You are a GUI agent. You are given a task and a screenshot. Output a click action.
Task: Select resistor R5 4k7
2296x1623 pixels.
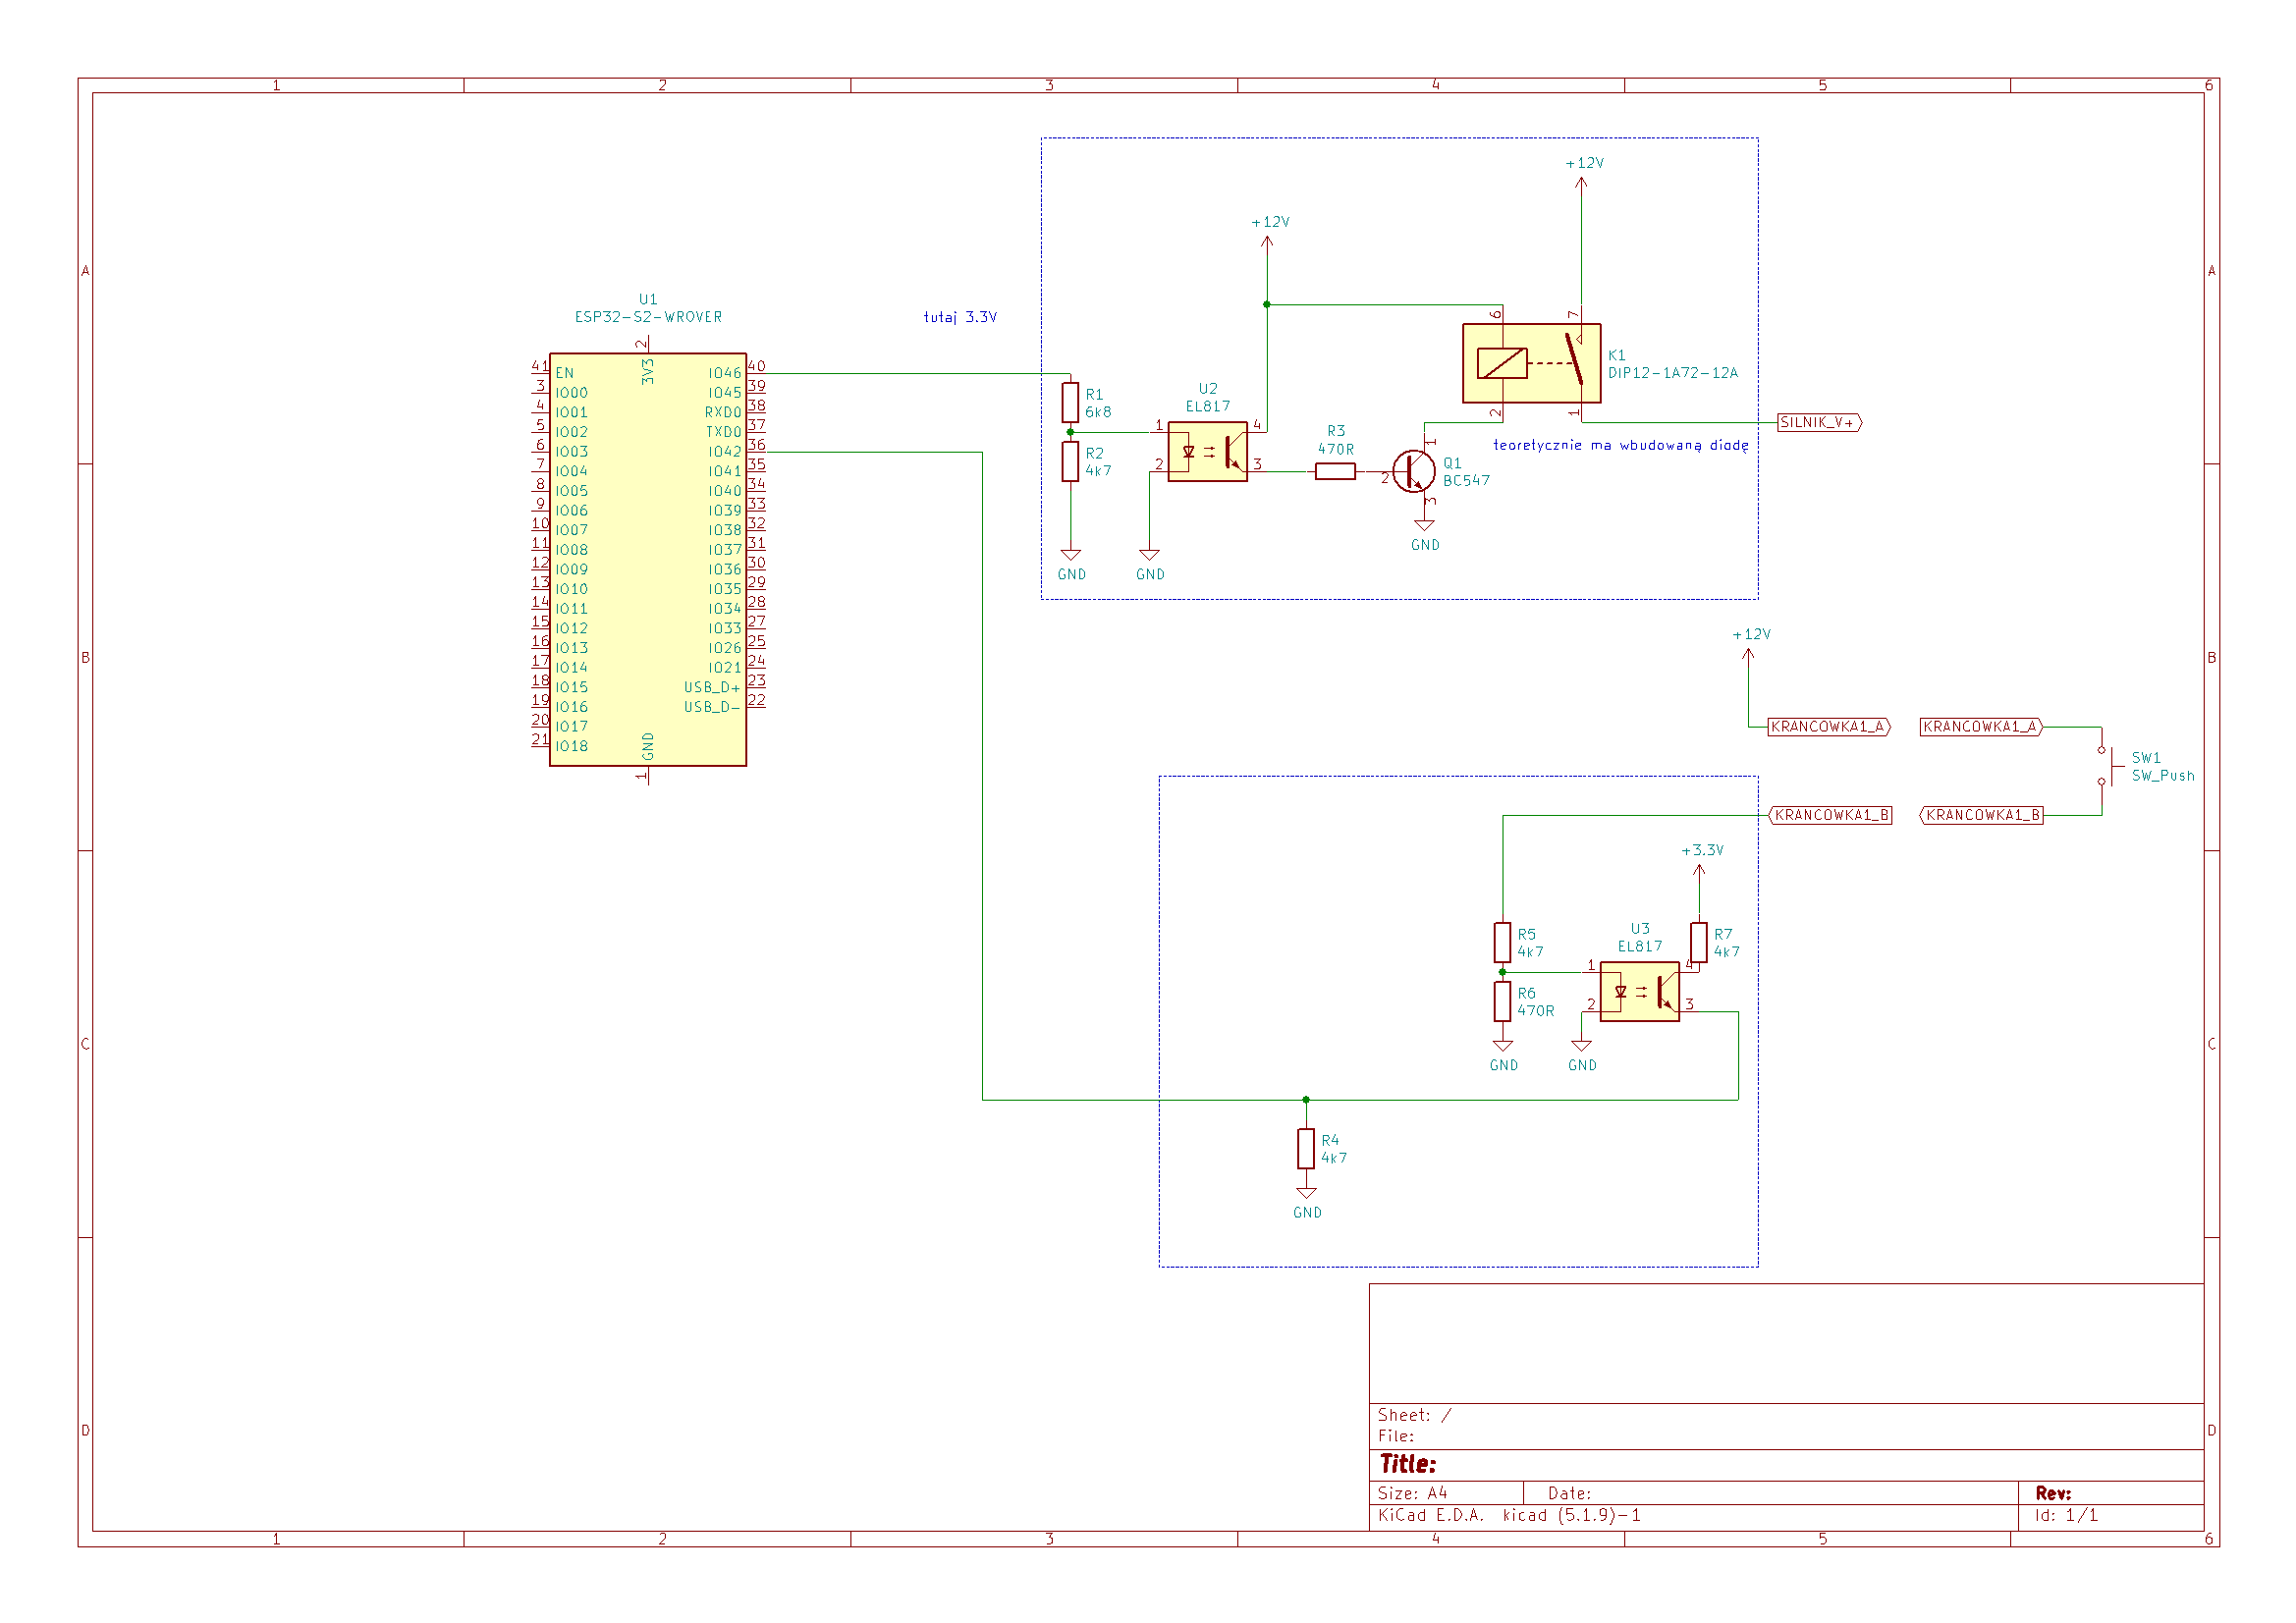click(x=1502, y=942)
